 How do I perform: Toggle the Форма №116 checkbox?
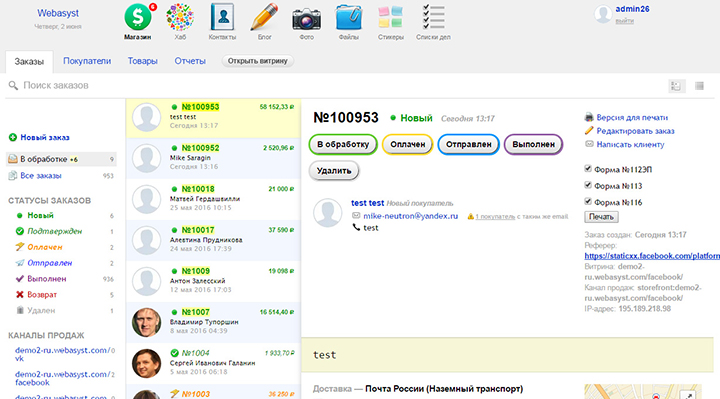(588, 201)
